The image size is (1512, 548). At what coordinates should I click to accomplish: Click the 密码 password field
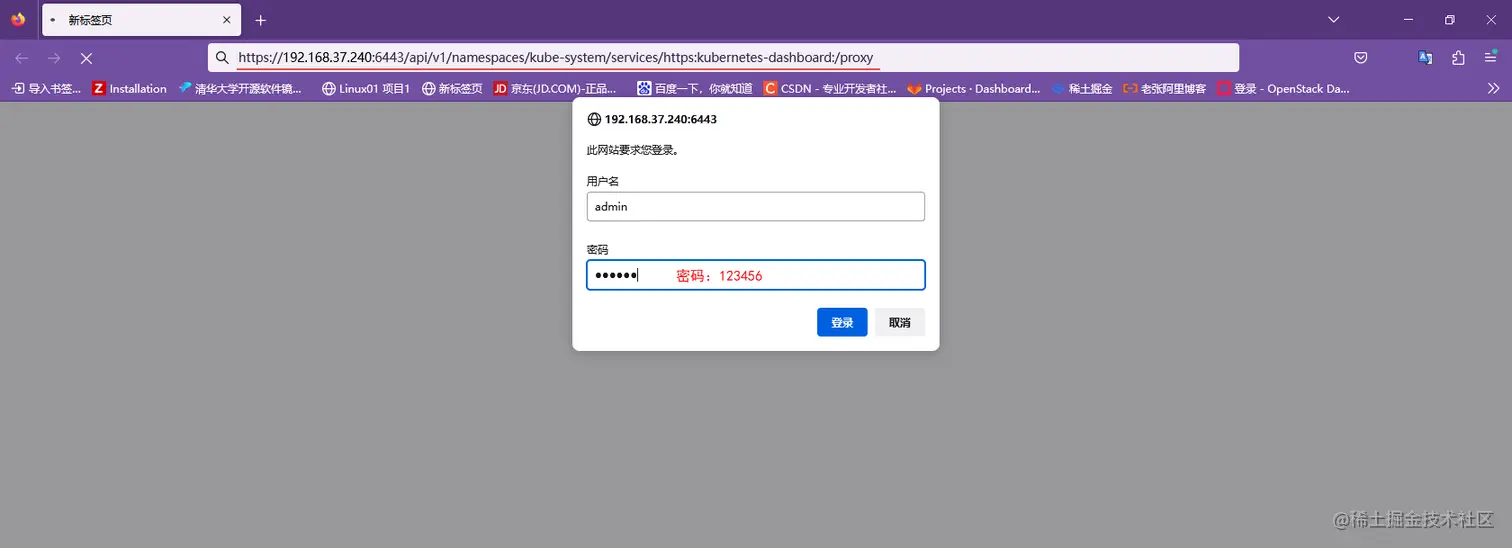click(x=755, y=275)
